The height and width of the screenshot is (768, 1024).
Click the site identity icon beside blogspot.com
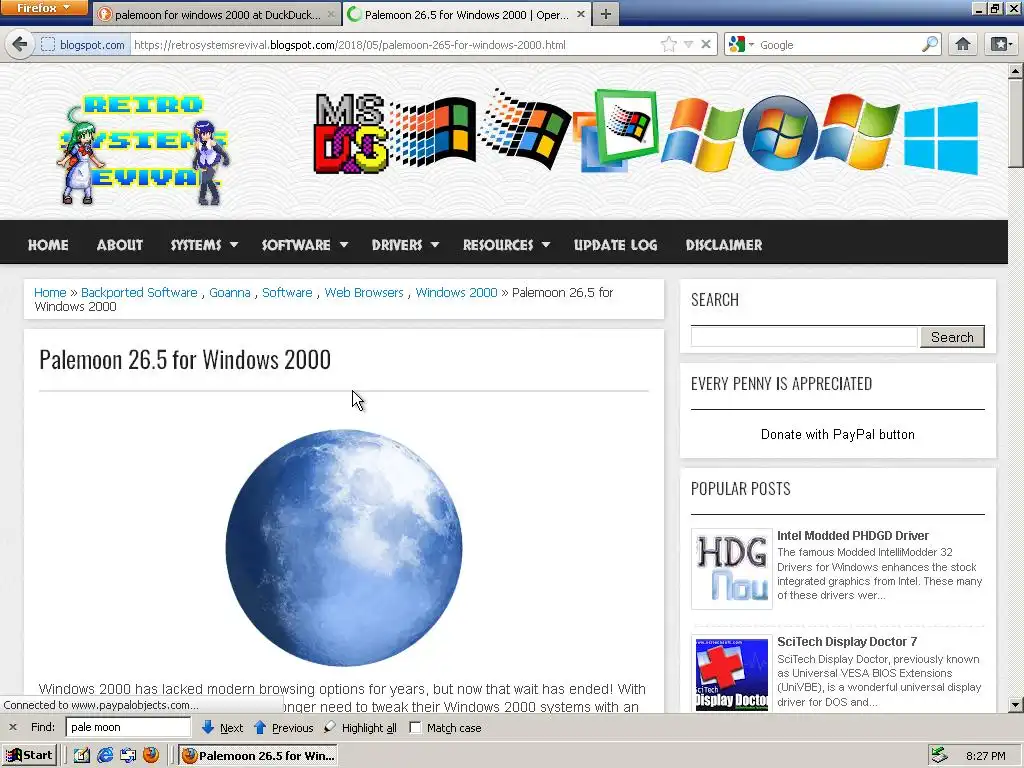tap(48, 44)
